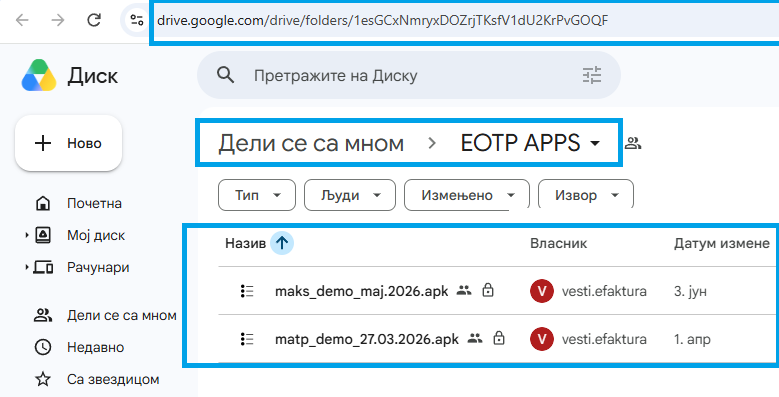Click owner avatar in maks_demo_maj.2026.apk row

click(x=542, y=291)
